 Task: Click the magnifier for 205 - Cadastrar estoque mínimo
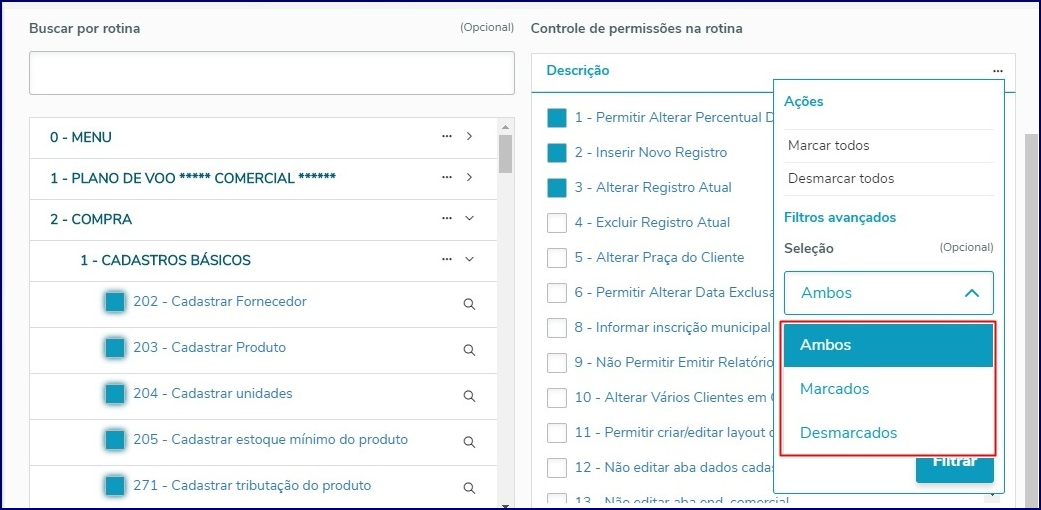pos(469,442)
